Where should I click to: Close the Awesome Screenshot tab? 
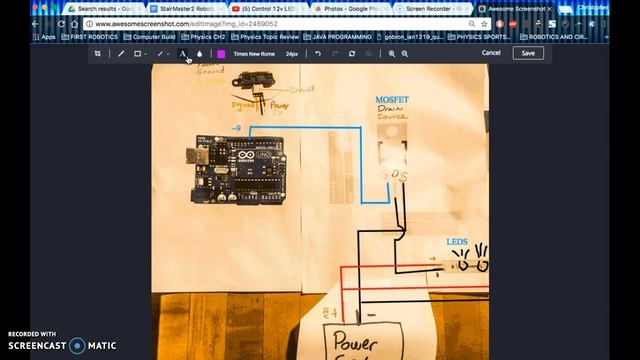tap(549, 9)
